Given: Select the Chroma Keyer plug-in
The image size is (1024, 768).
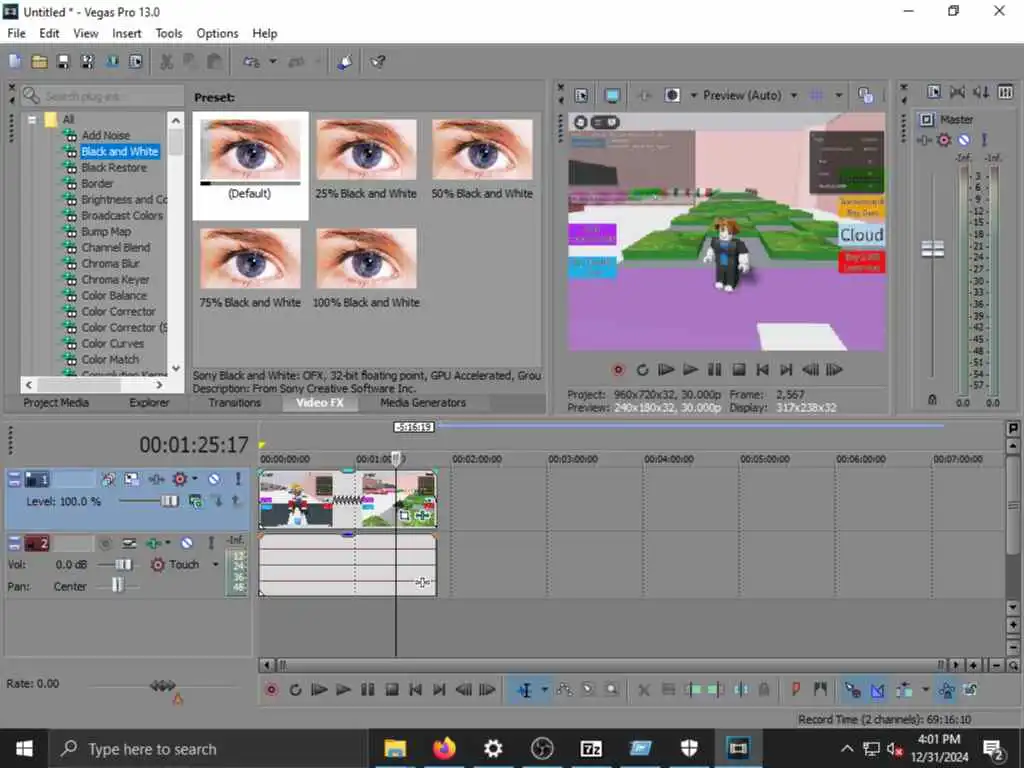Looking at the screenshot, I should [115, 280].
